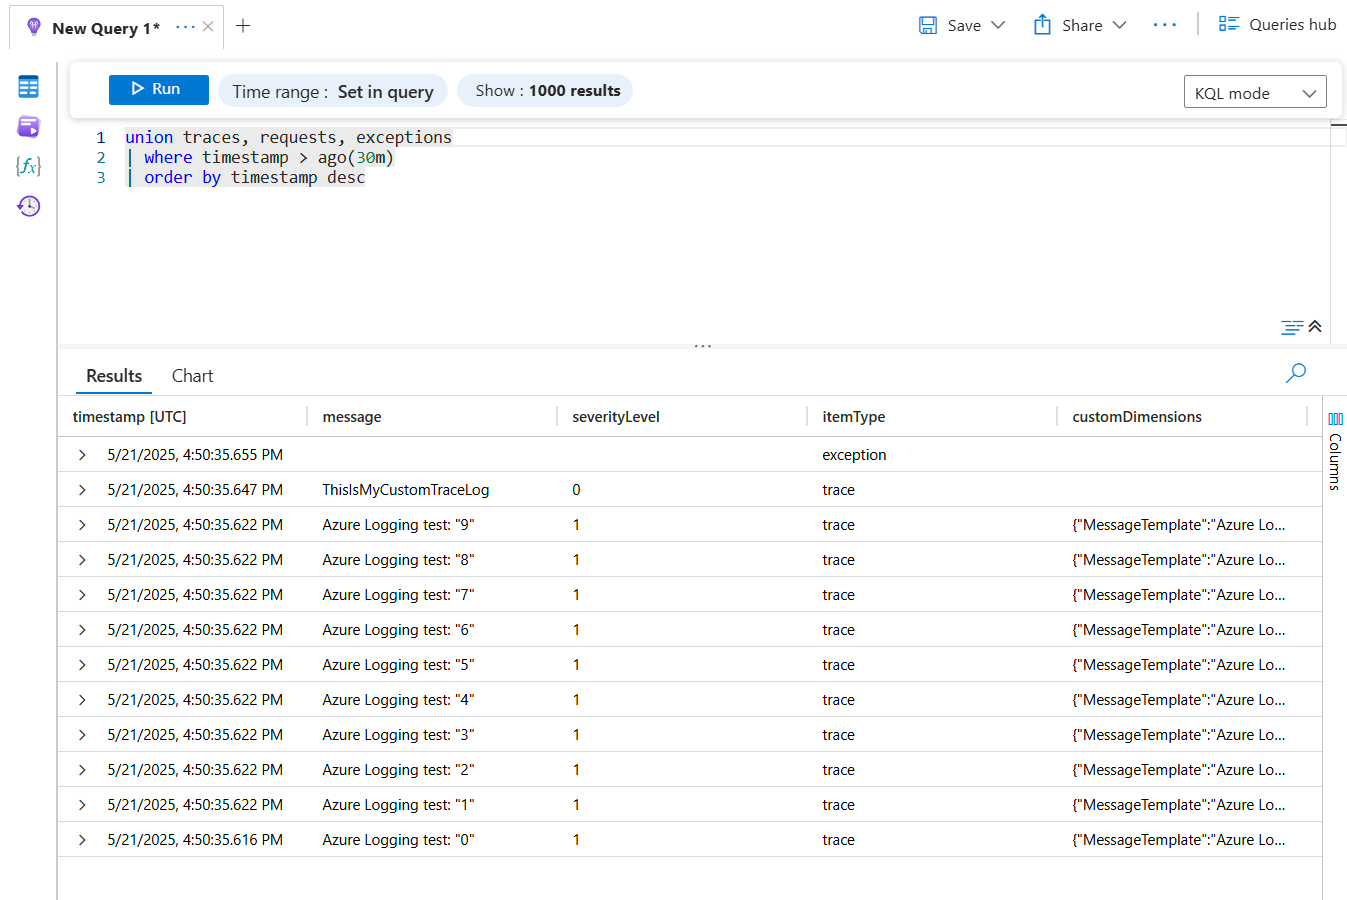Viewport: 1347px width, 900px height.
Task: Open the Query history sidebar icon
Action: (28, 206)
